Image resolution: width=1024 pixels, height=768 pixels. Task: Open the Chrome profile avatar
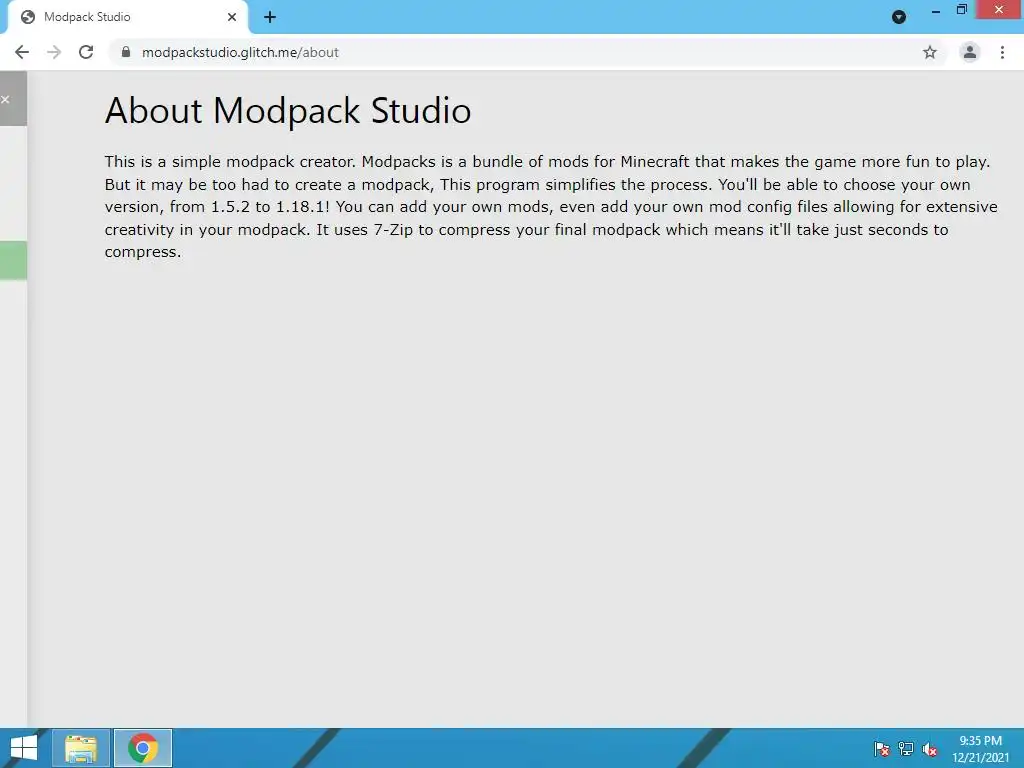coord(970,52)
